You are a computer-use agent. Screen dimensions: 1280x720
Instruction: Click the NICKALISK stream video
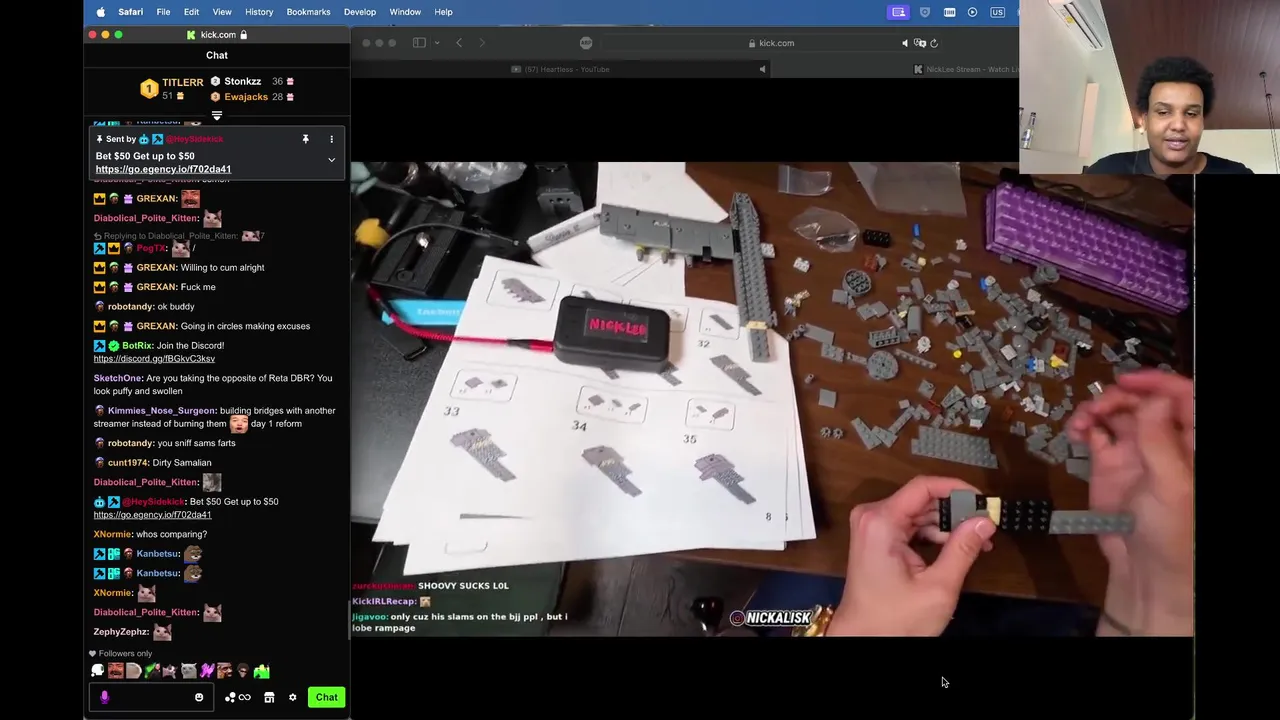[x=772, y=399]
